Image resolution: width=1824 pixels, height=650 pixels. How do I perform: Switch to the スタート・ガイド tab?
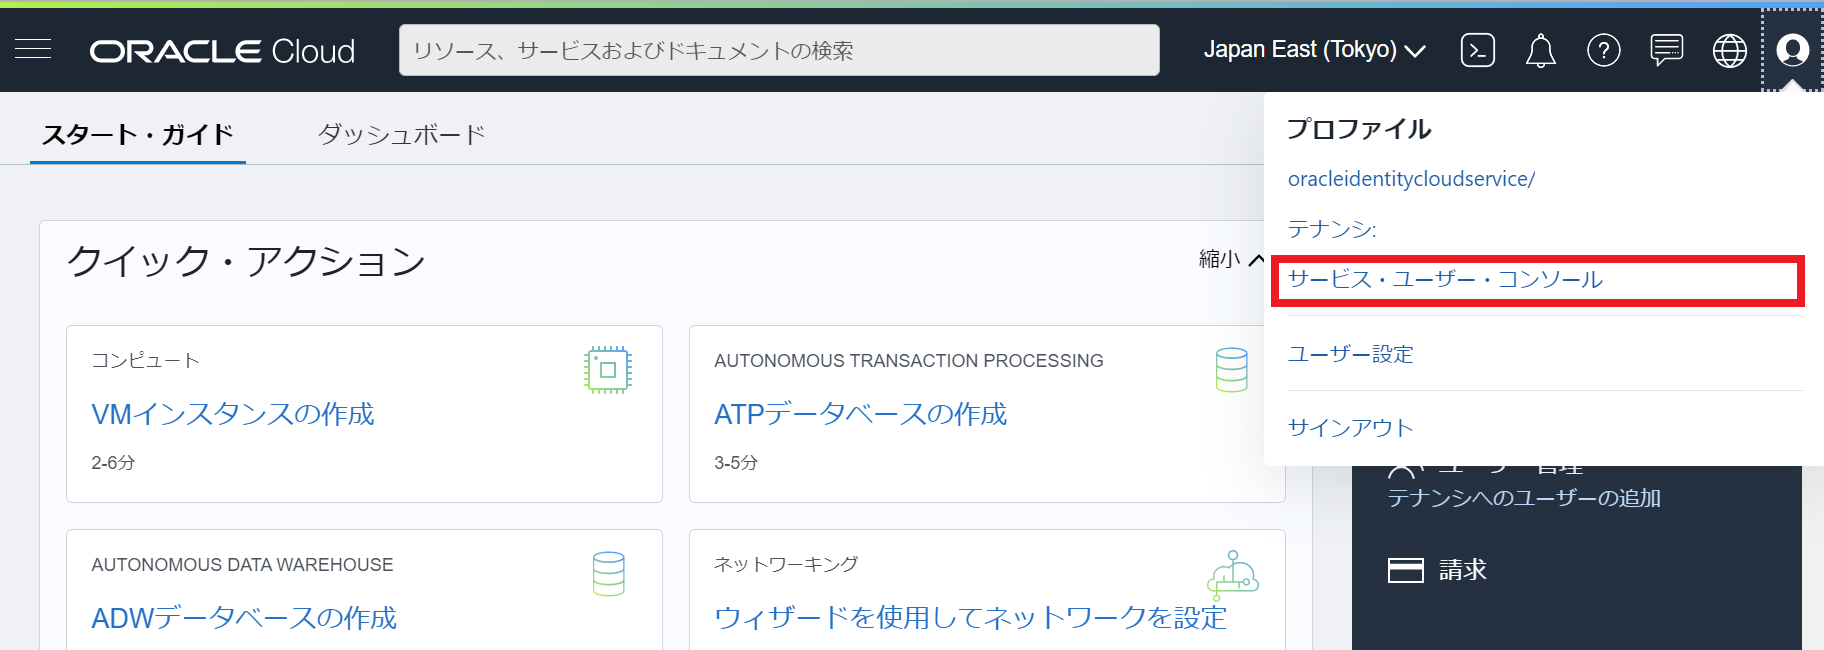tap(138, 134)
